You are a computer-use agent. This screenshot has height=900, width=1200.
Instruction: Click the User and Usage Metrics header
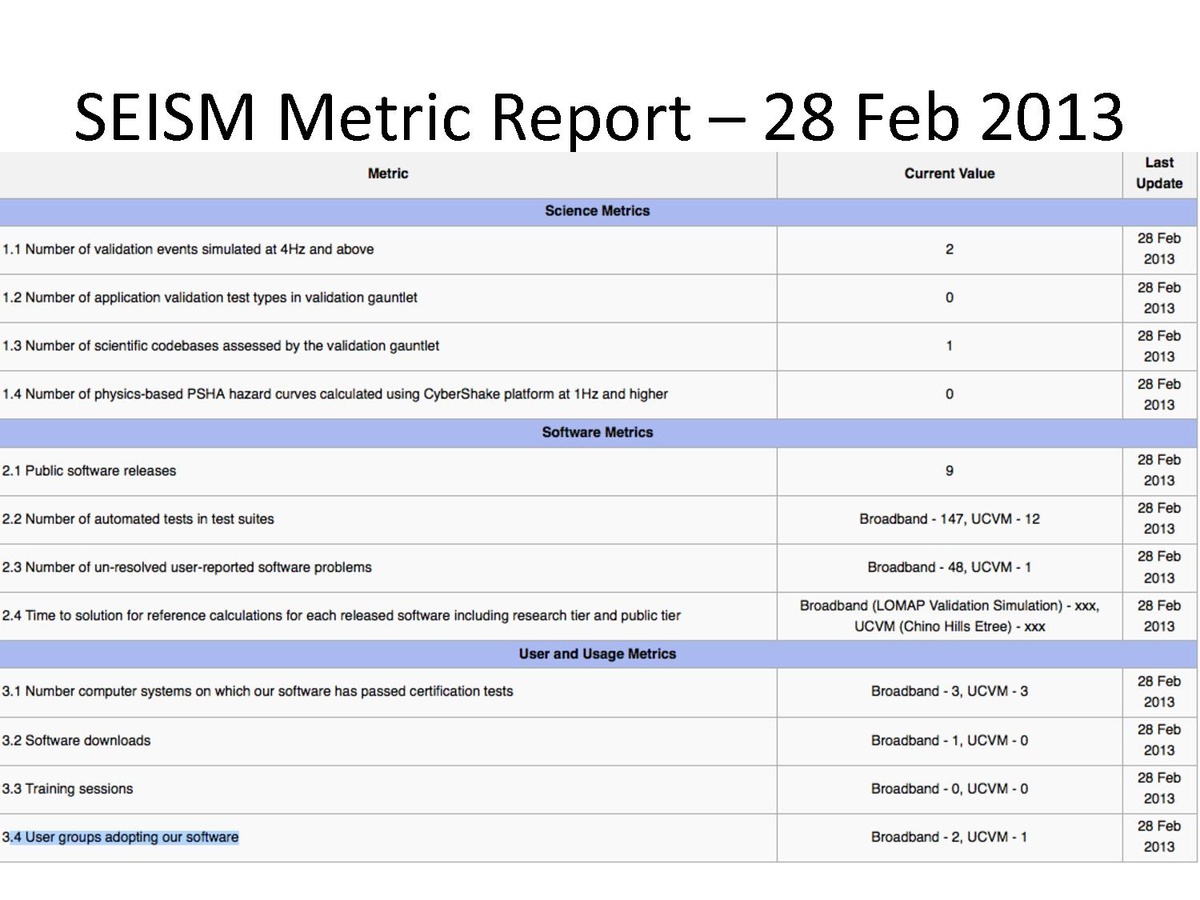[597, 654]
